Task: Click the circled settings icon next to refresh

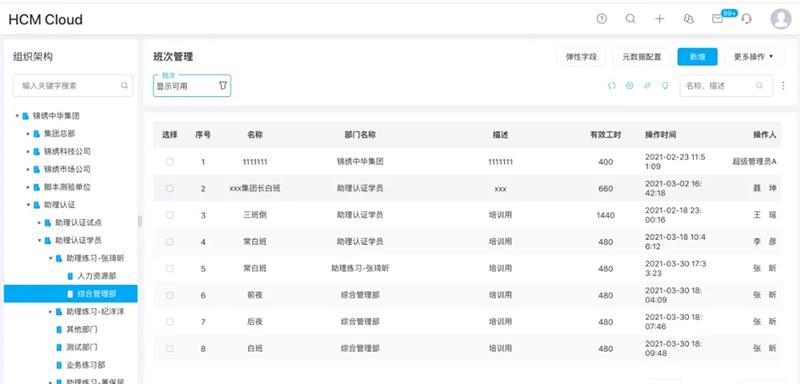Action: [630, 86]
